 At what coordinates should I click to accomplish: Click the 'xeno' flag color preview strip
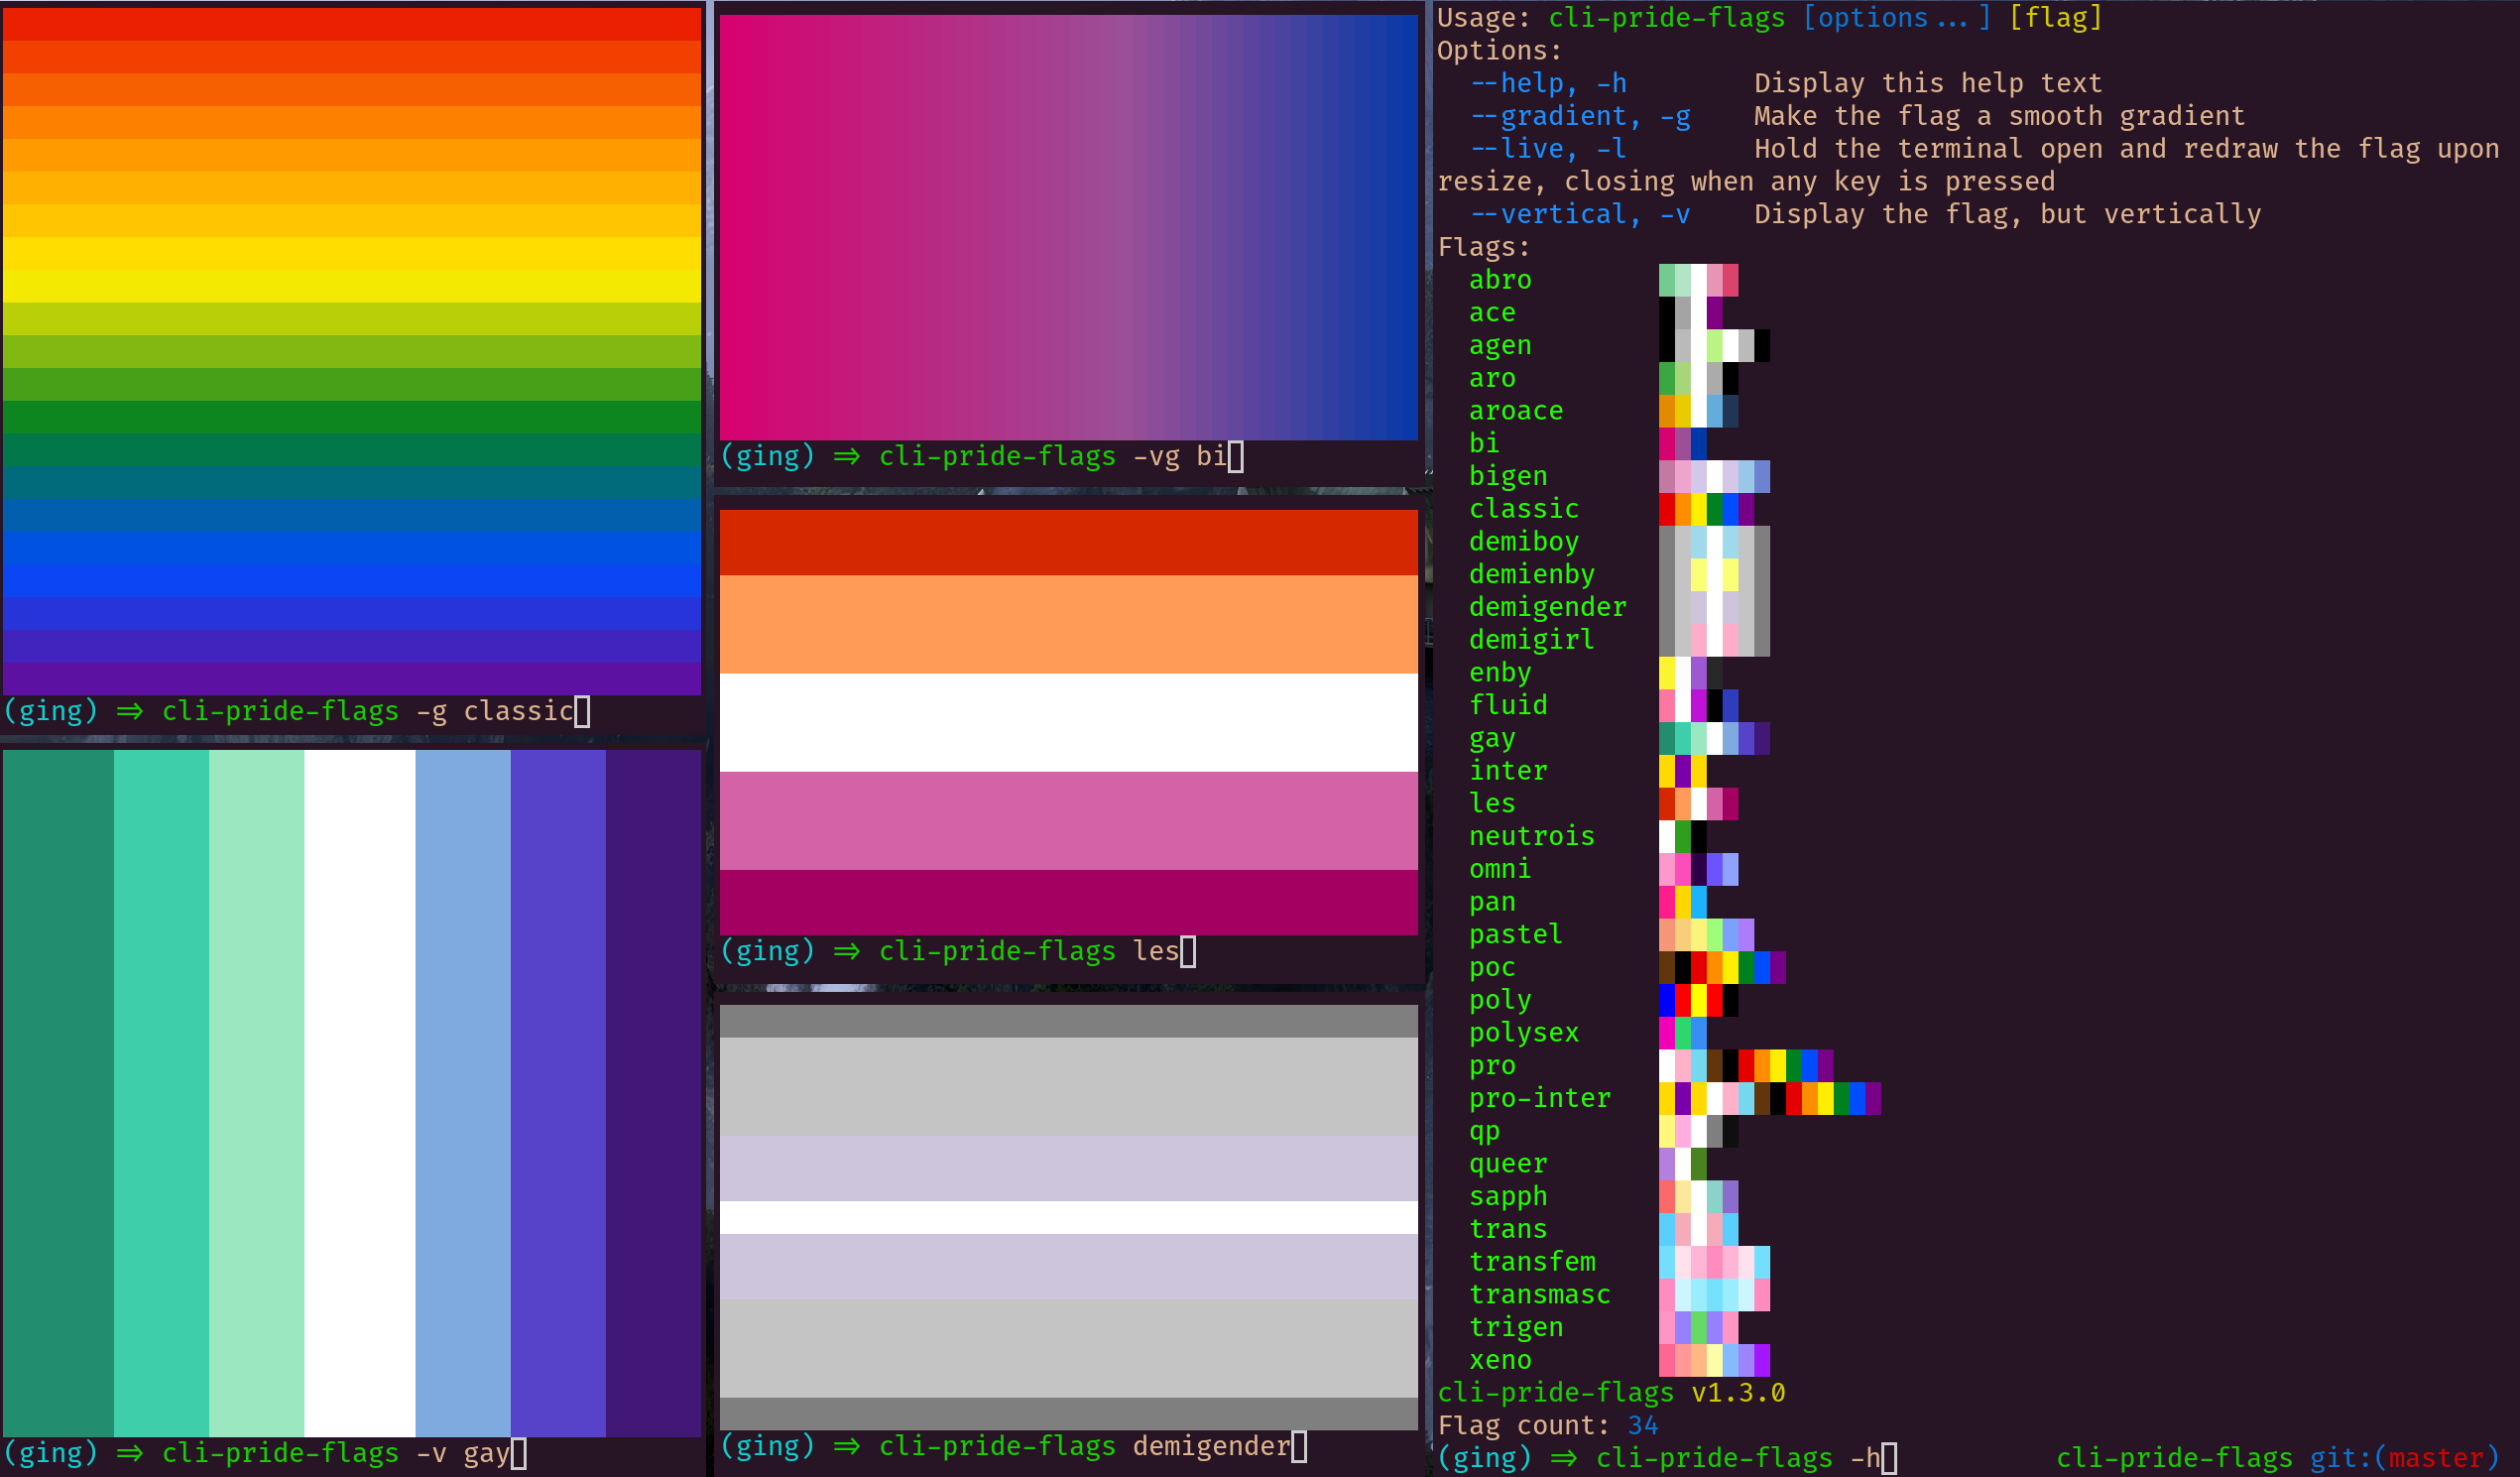point(1714,1360)
